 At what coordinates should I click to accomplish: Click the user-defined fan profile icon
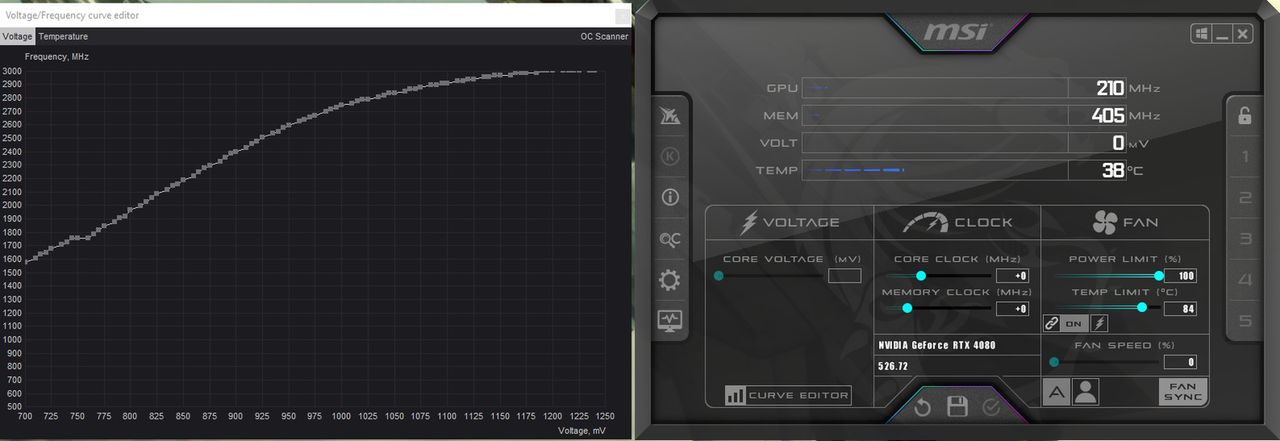pos(1085,392)
